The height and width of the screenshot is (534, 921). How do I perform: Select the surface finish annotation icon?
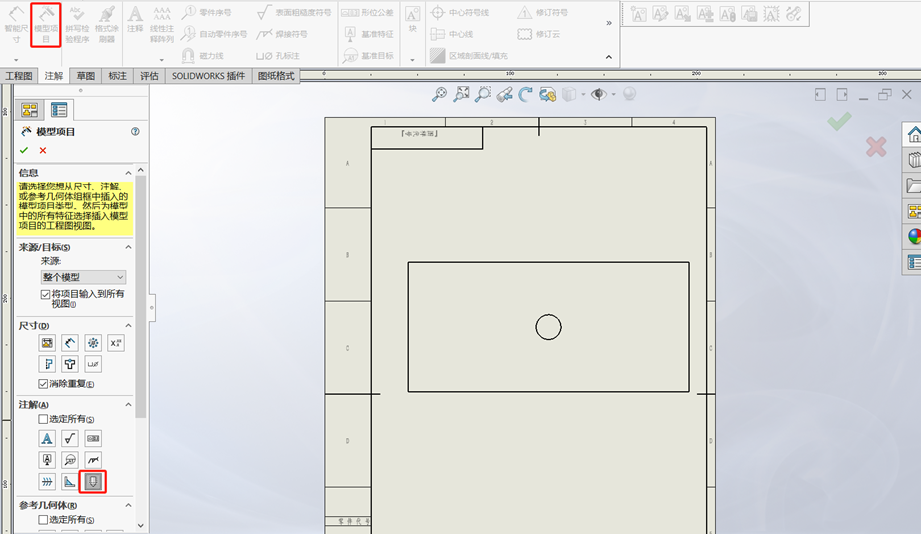[70, 438]
